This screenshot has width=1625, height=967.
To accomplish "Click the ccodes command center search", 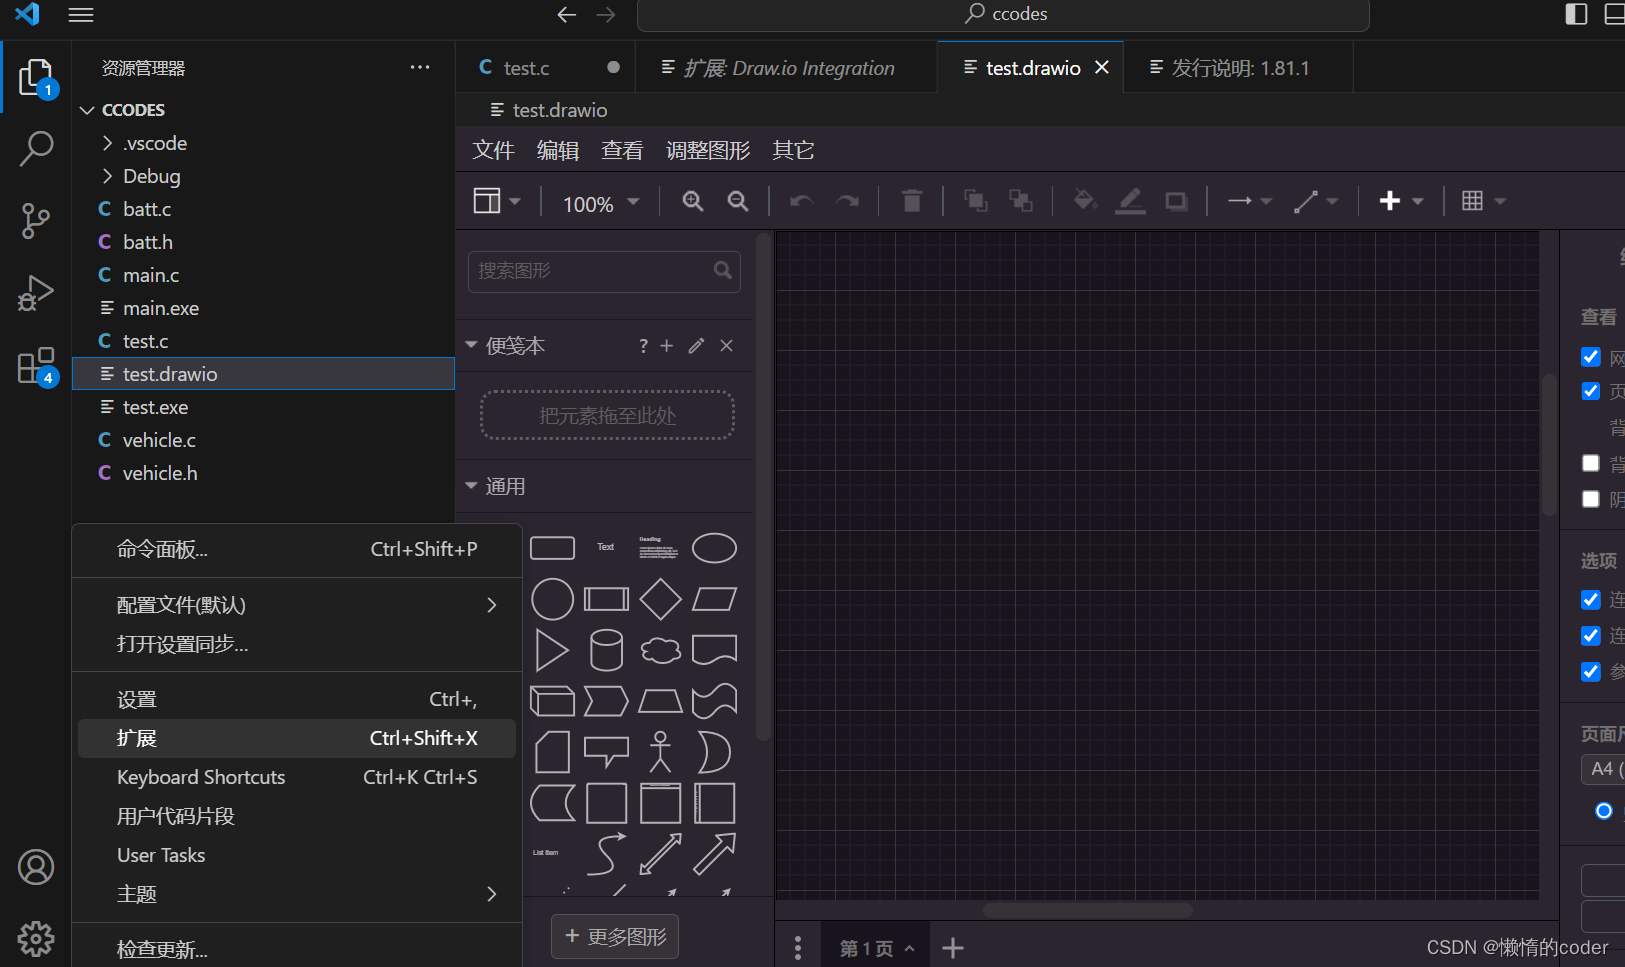I will tap(1003, 14).
